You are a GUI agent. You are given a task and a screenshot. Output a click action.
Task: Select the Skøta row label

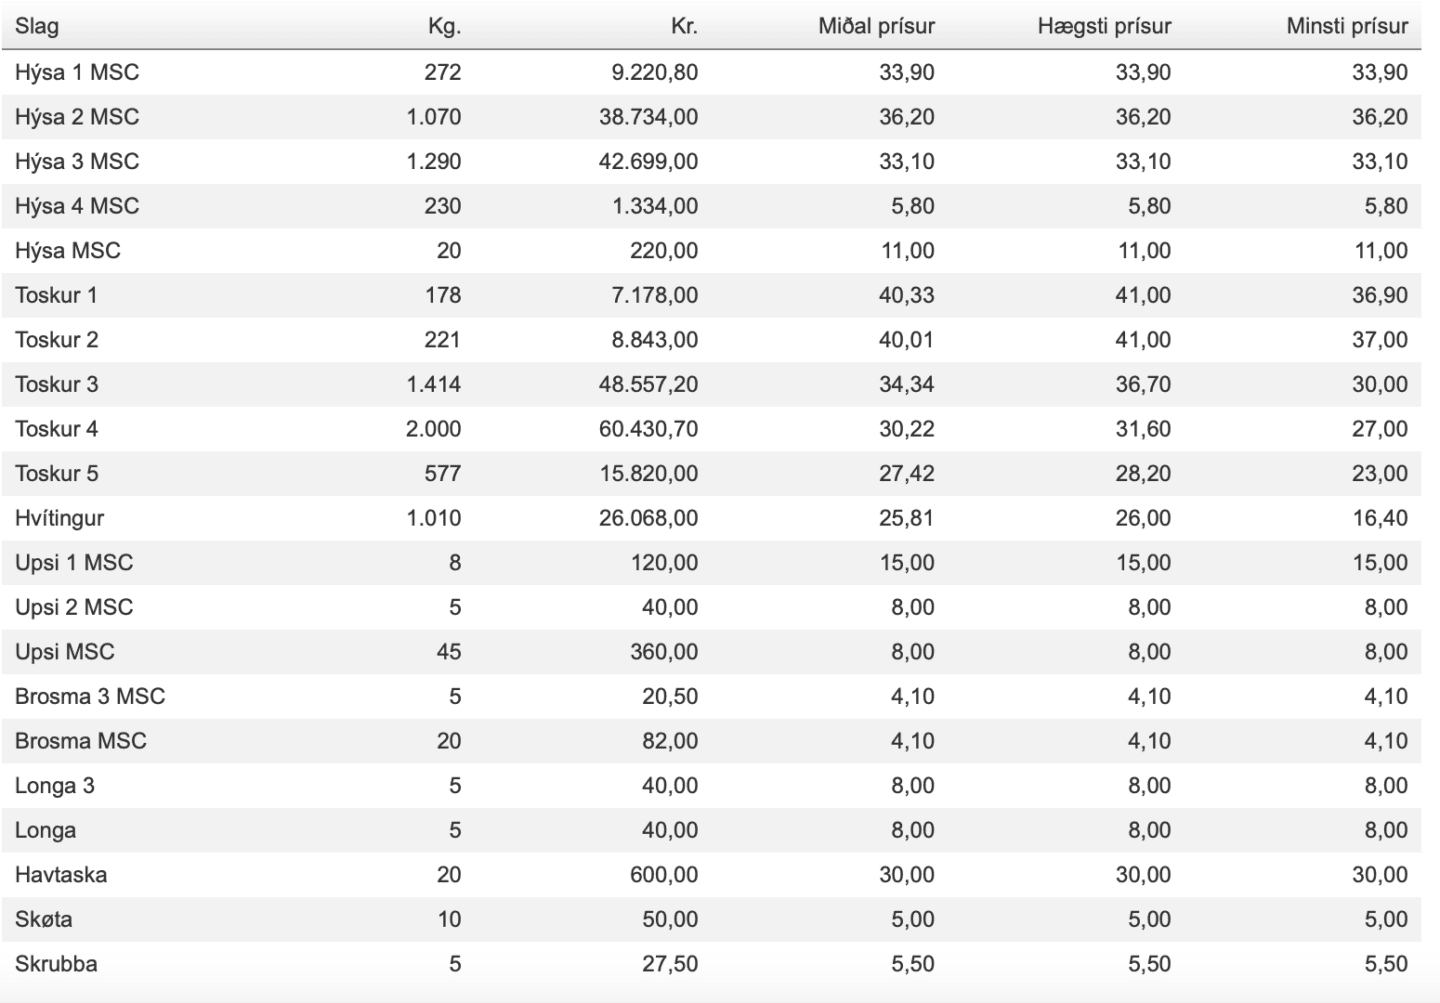point(44,919)
